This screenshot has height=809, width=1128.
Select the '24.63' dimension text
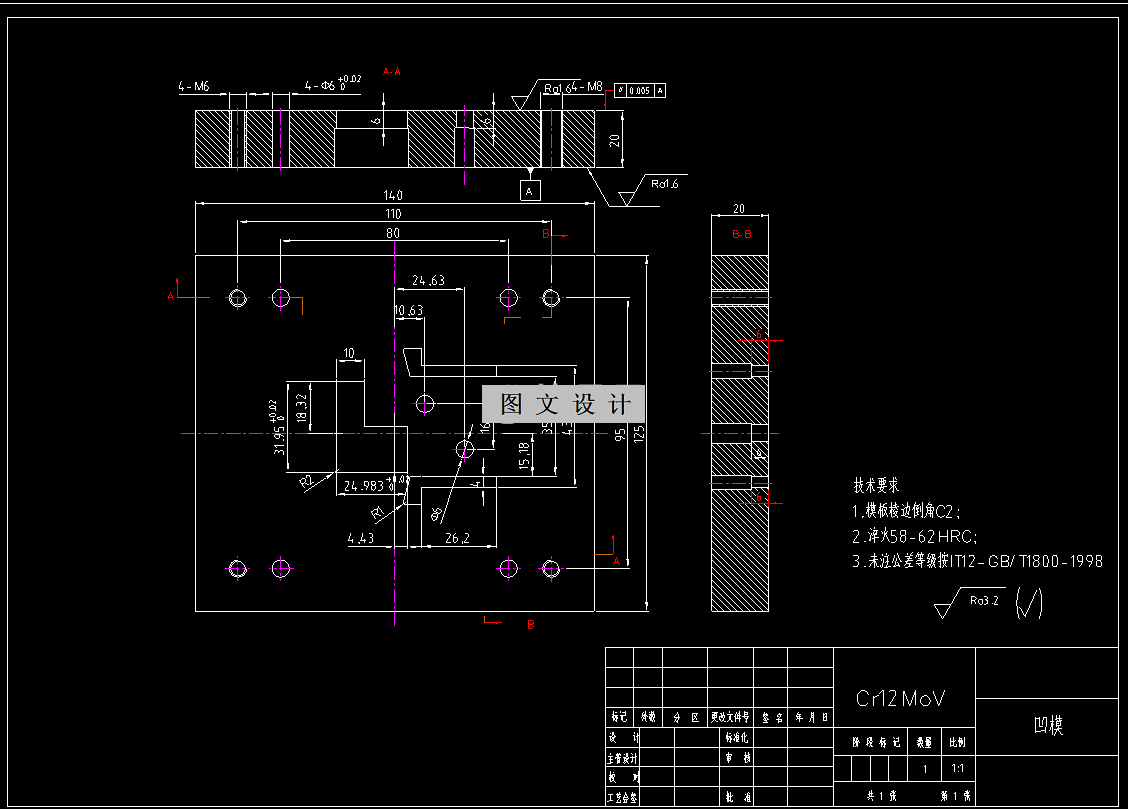click(x=428, y=280)
